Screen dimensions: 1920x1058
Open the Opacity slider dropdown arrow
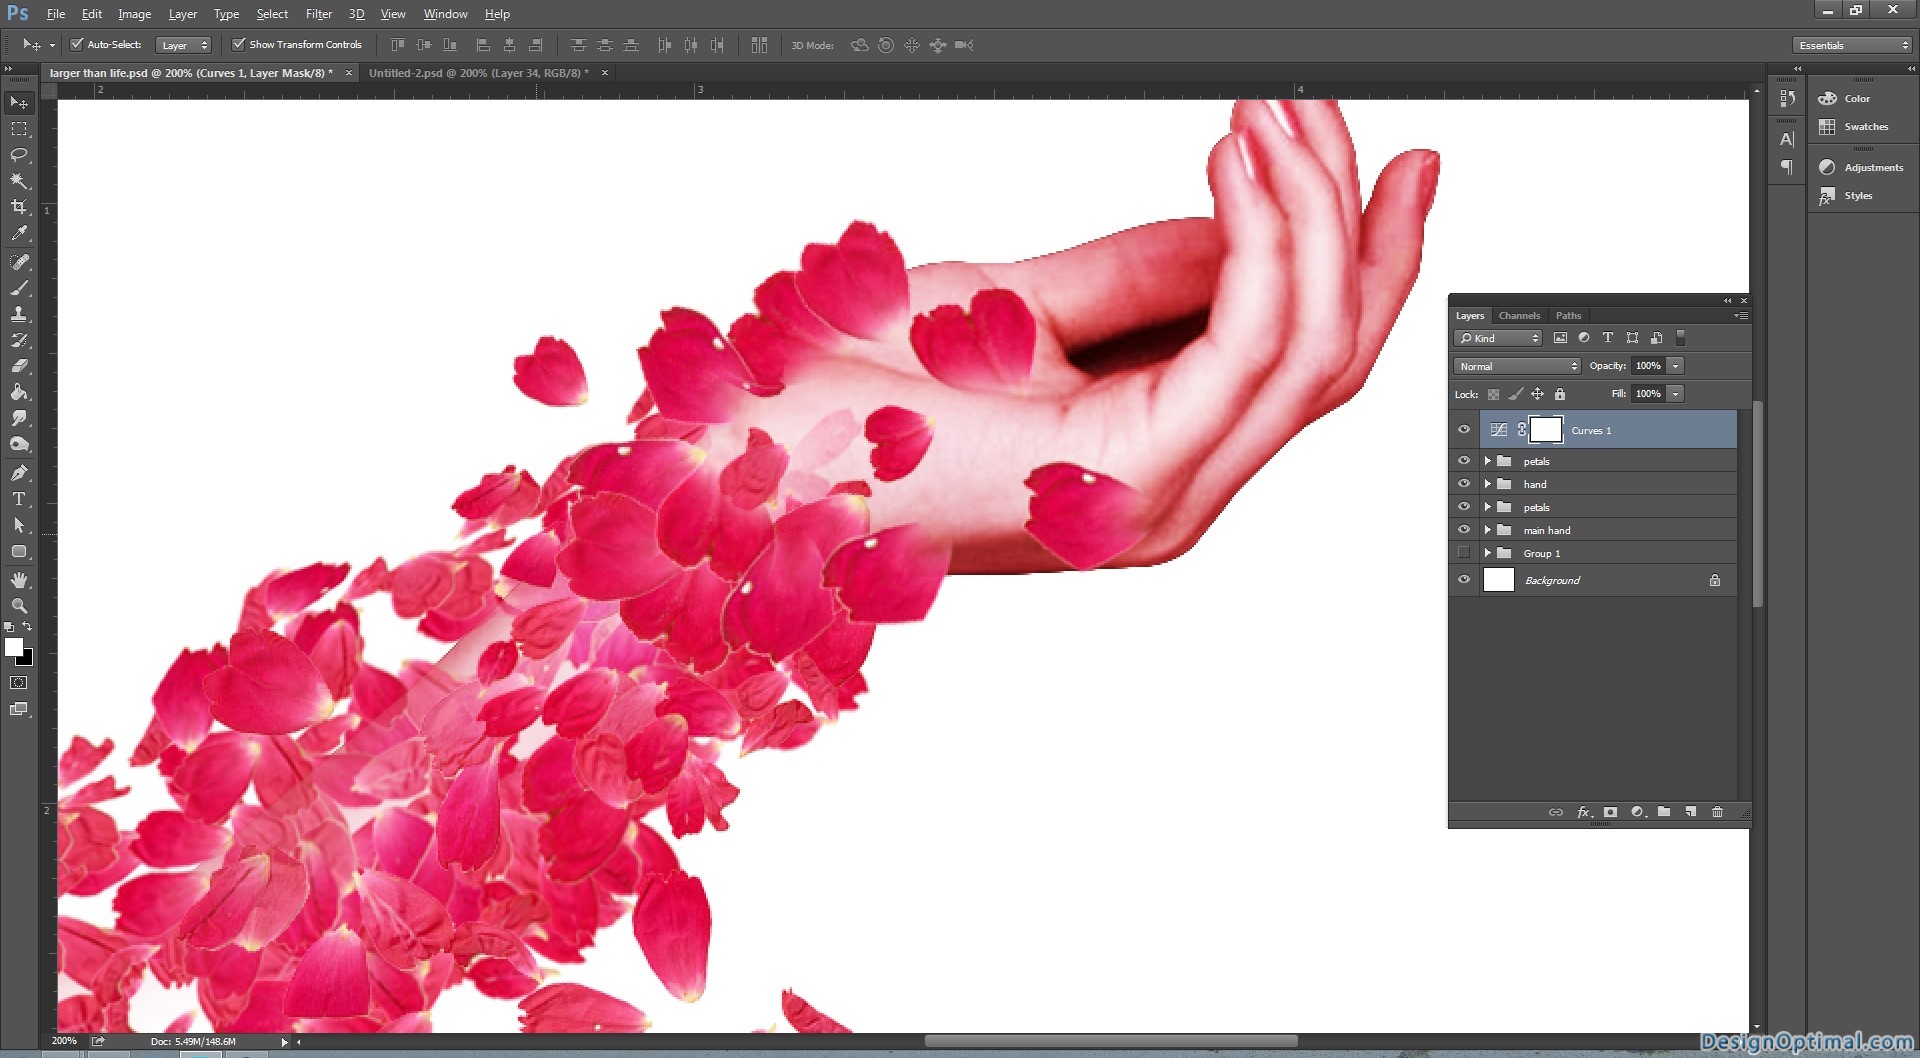(x=1676, y=366)
